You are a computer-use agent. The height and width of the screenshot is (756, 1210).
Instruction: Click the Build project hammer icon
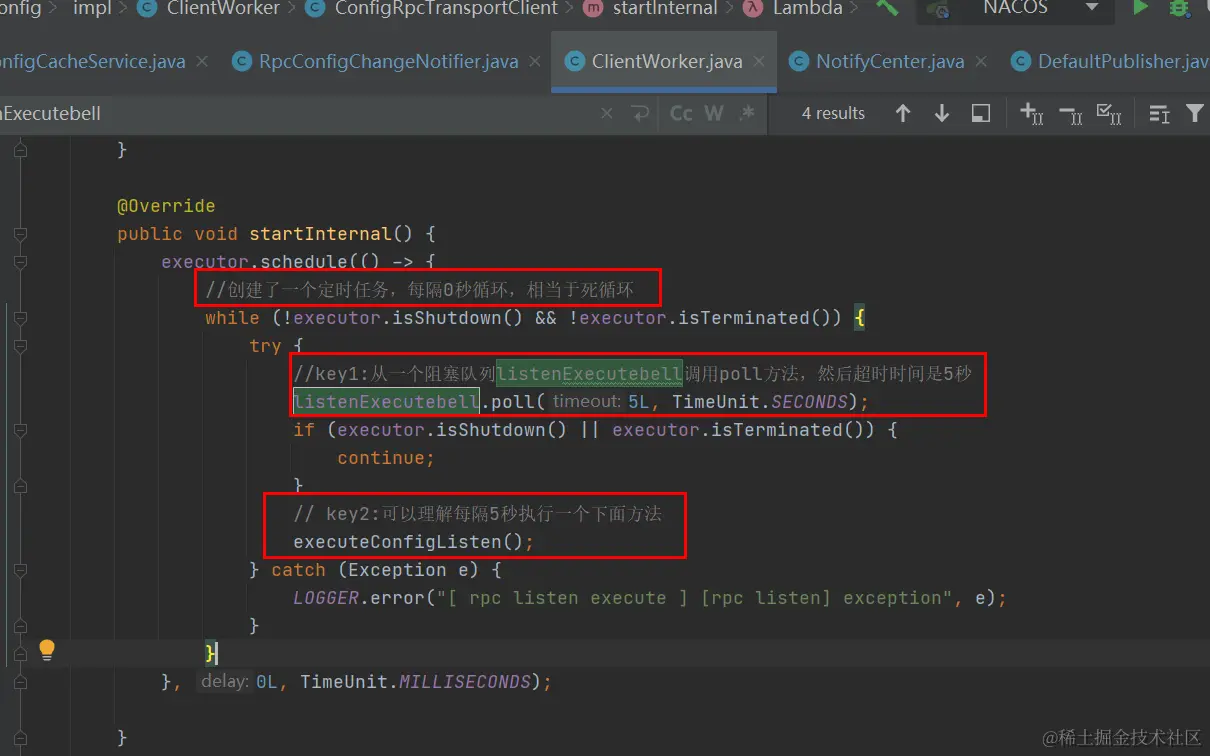point(887,8)
